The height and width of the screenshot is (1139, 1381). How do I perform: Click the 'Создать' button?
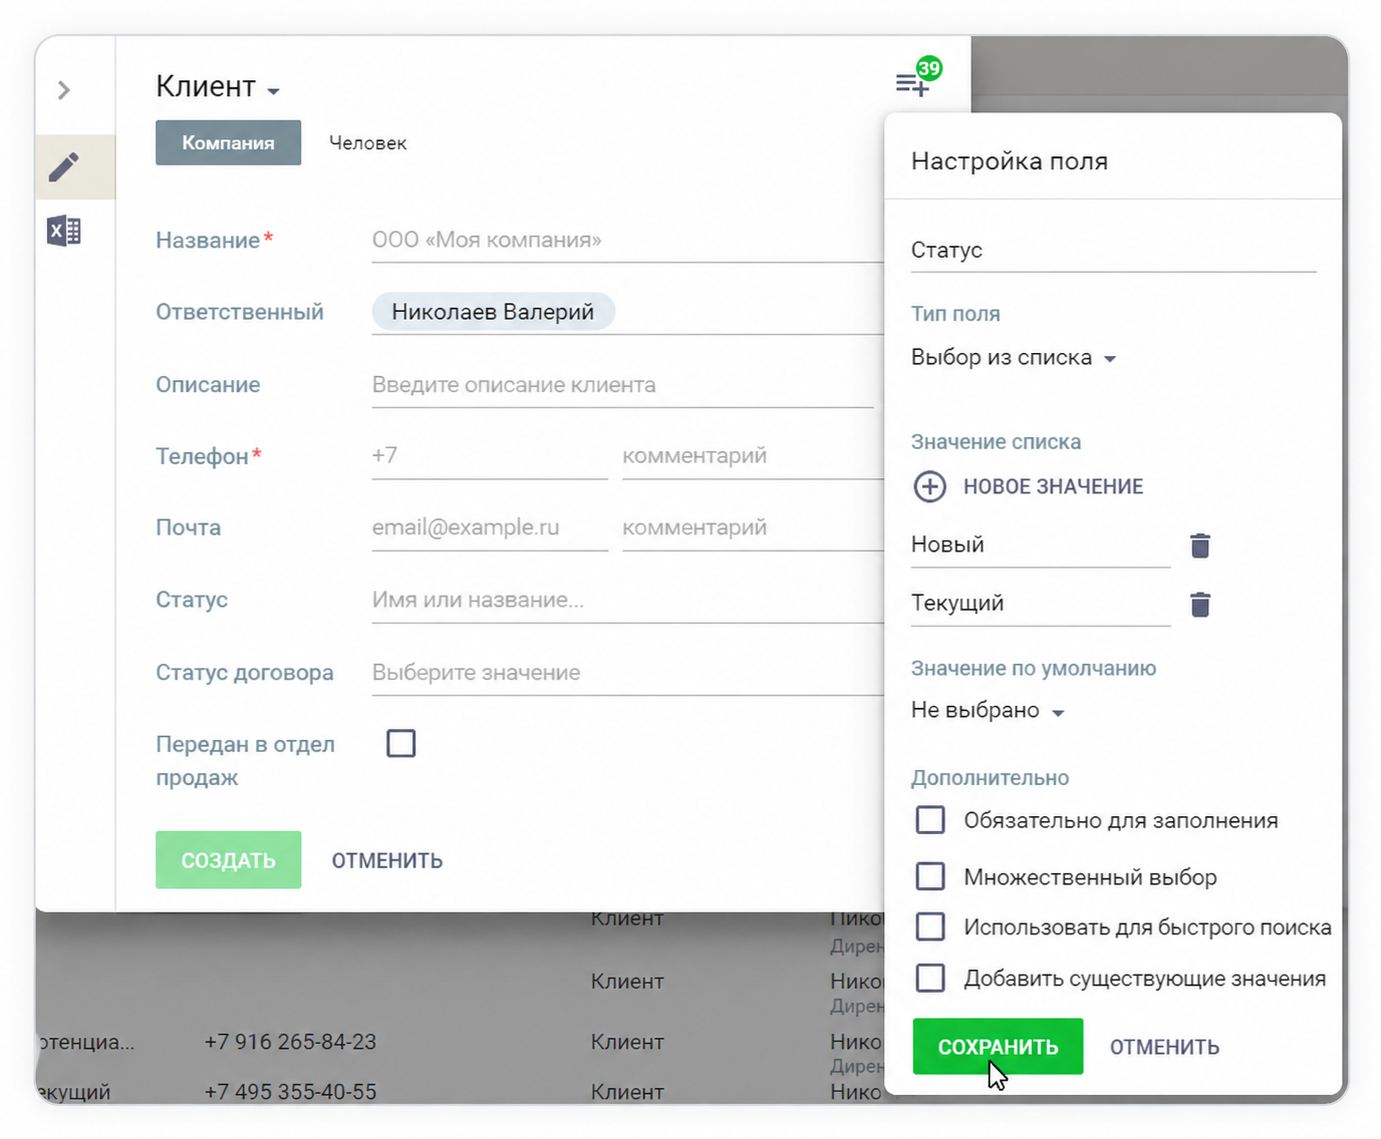pos(228,860)
